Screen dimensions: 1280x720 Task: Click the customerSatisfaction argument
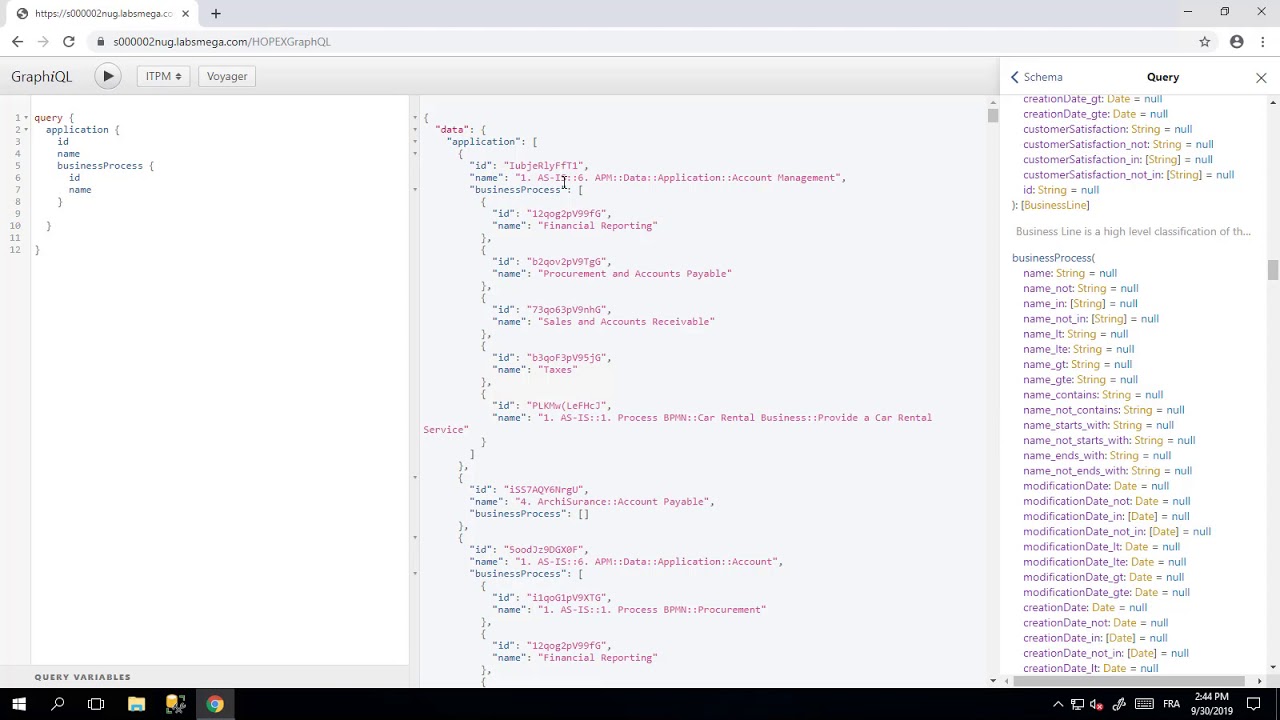(1075, 129)
